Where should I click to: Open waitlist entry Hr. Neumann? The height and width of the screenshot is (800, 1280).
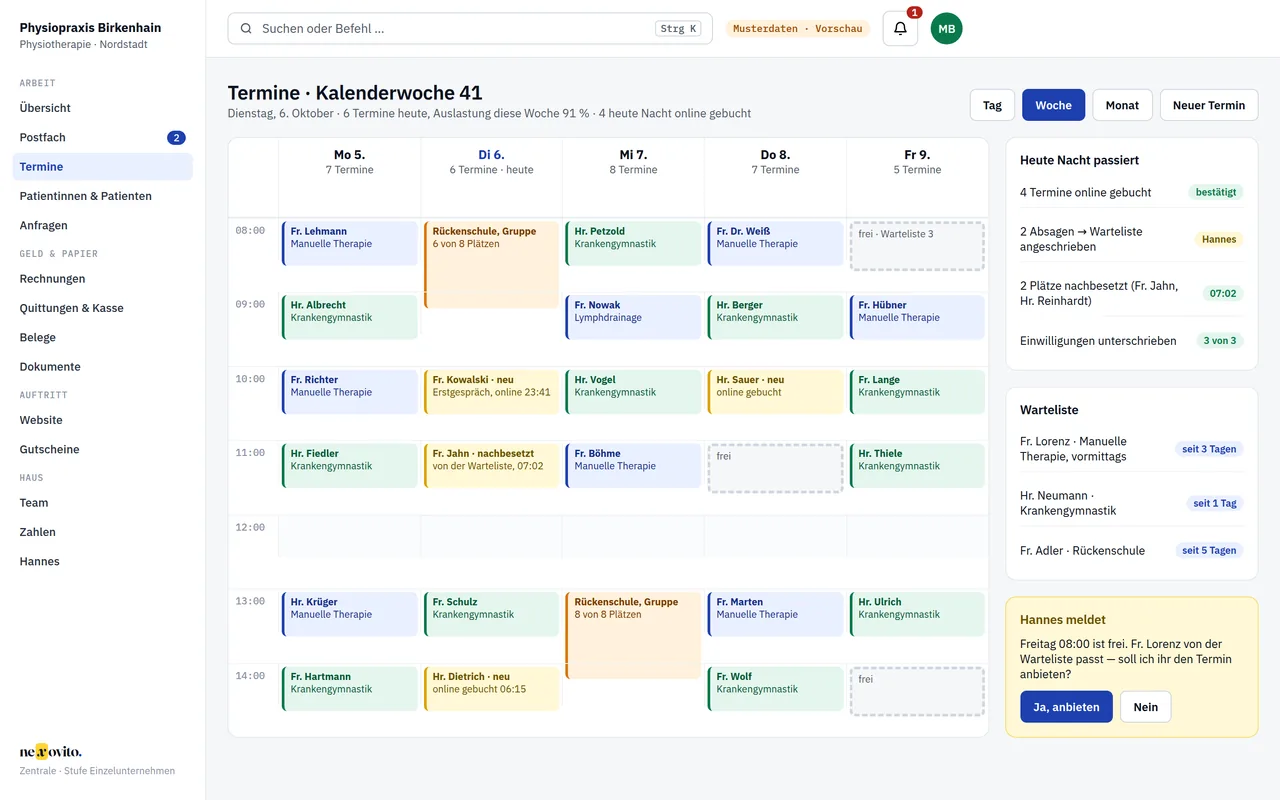(1132, 503)
